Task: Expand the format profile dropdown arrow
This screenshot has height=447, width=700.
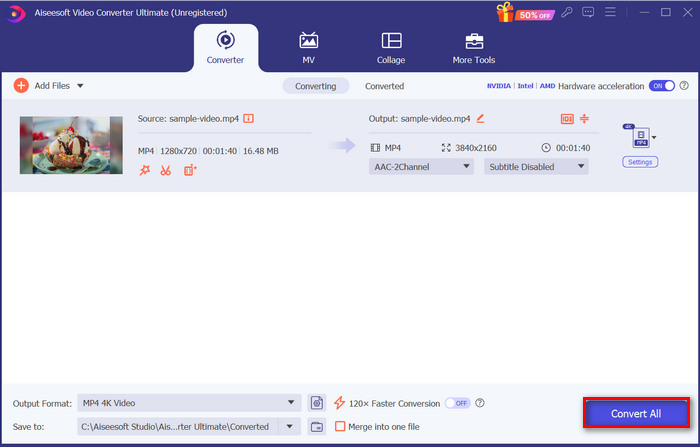Action: coord(654,138)
